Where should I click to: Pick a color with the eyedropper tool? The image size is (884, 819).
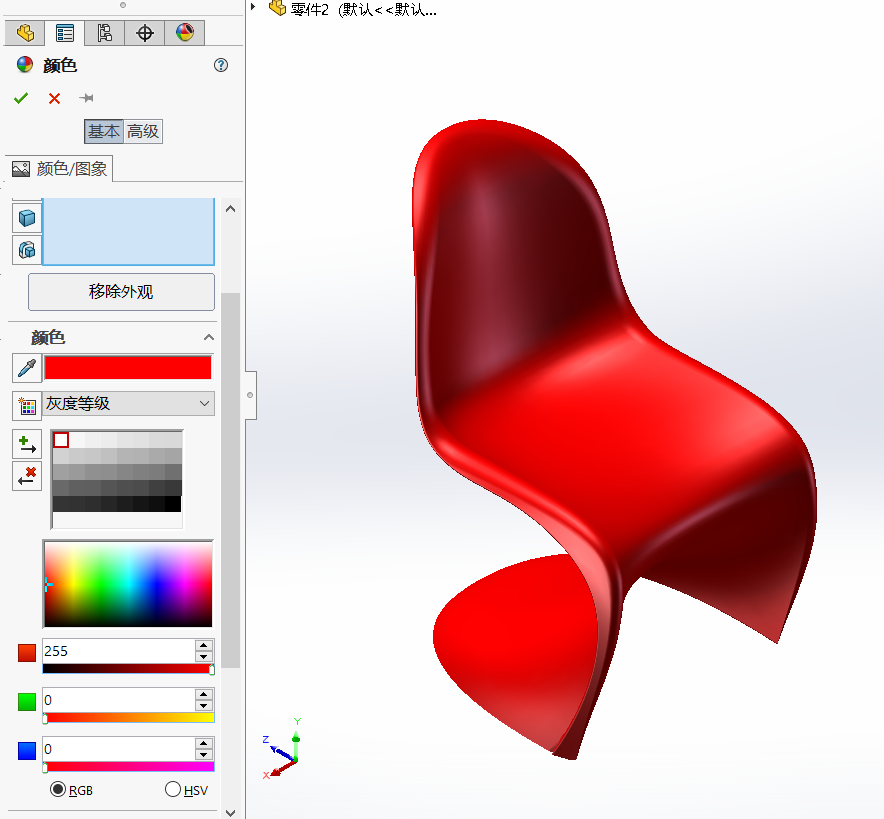[x=26, y=368]
